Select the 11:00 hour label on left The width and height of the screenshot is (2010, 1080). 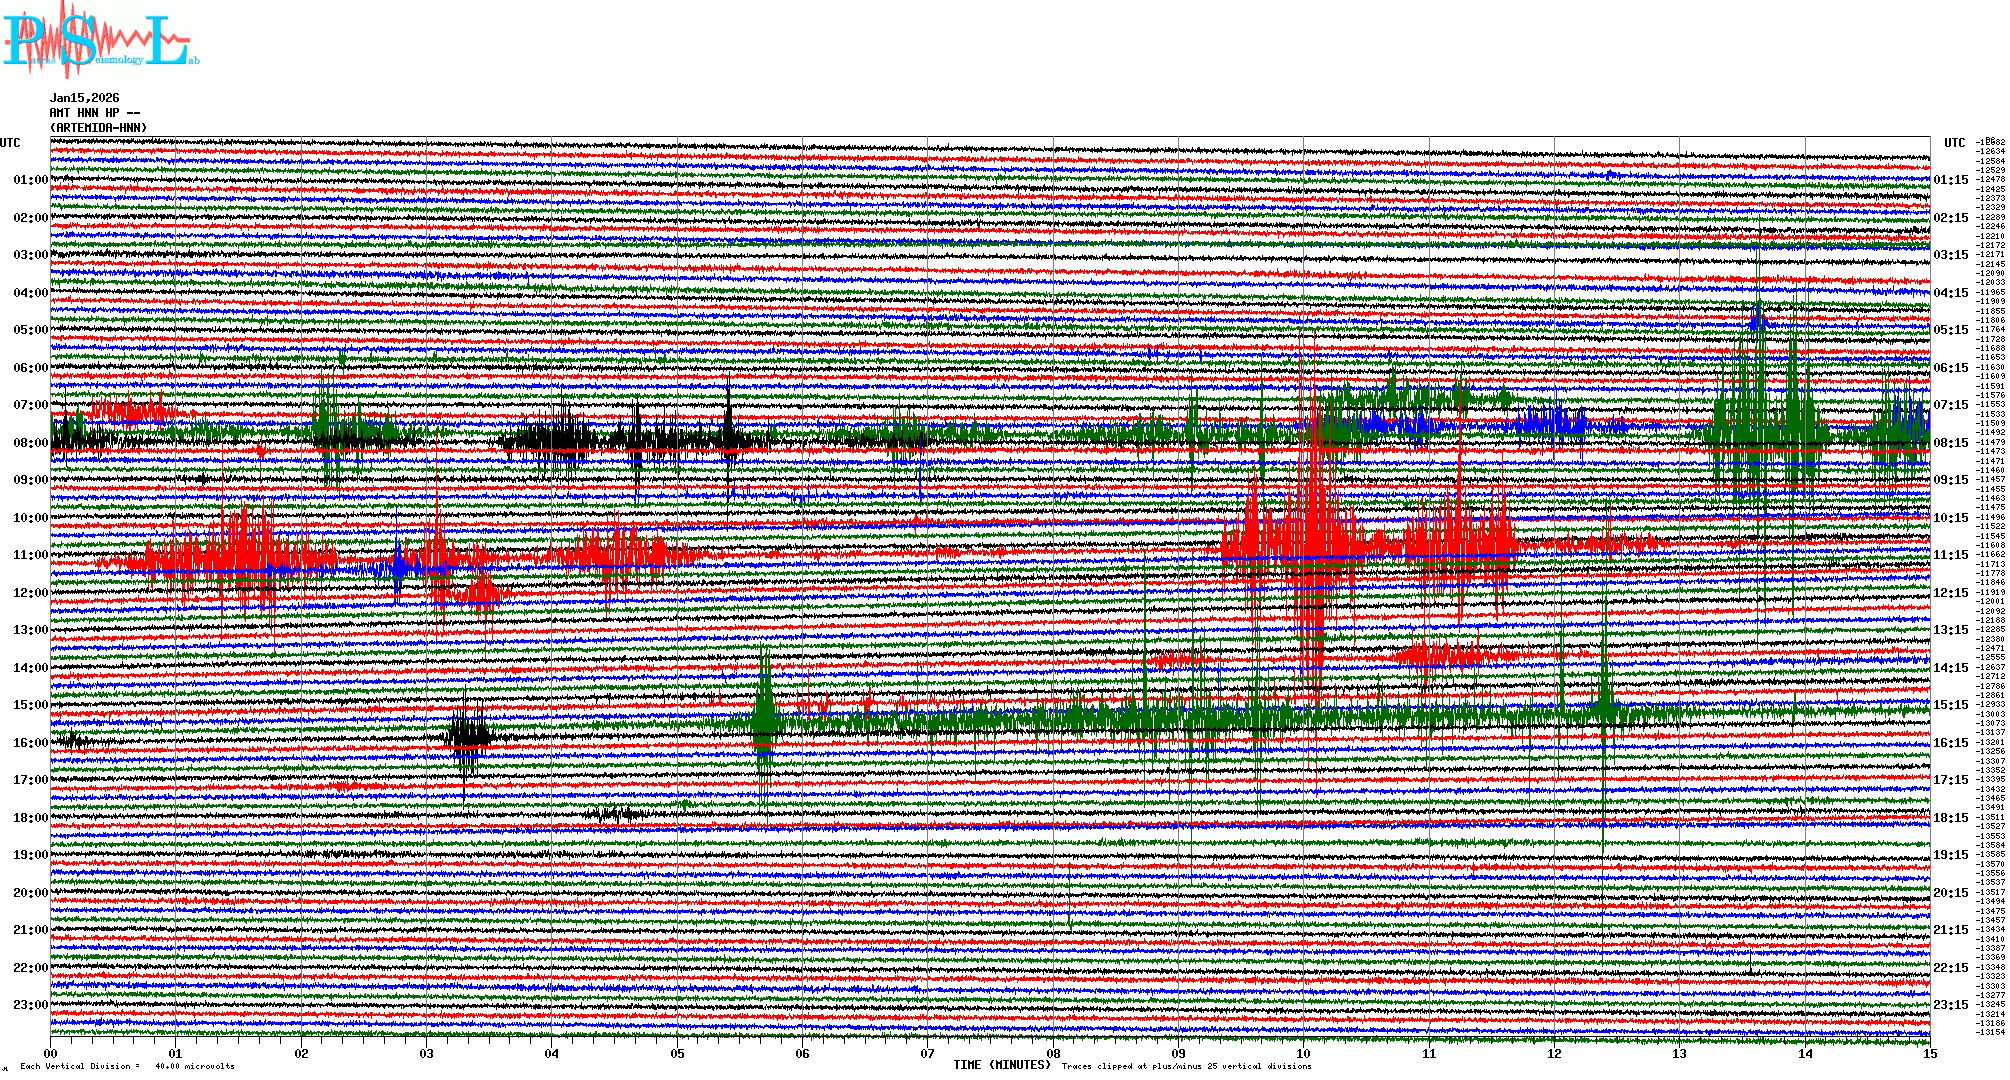[x=30, y=555]
